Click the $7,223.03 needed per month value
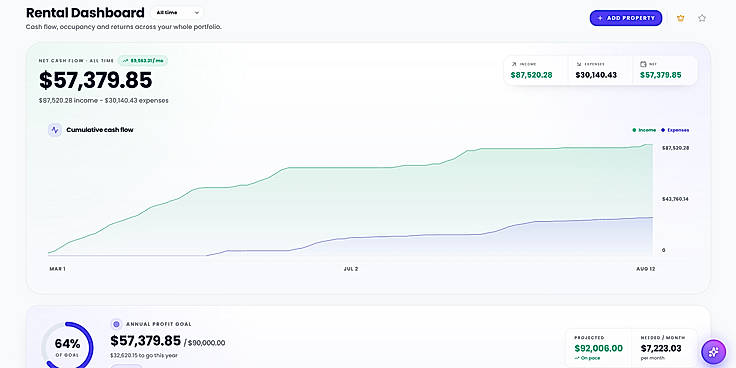736x368 pixels. [661, 348]
